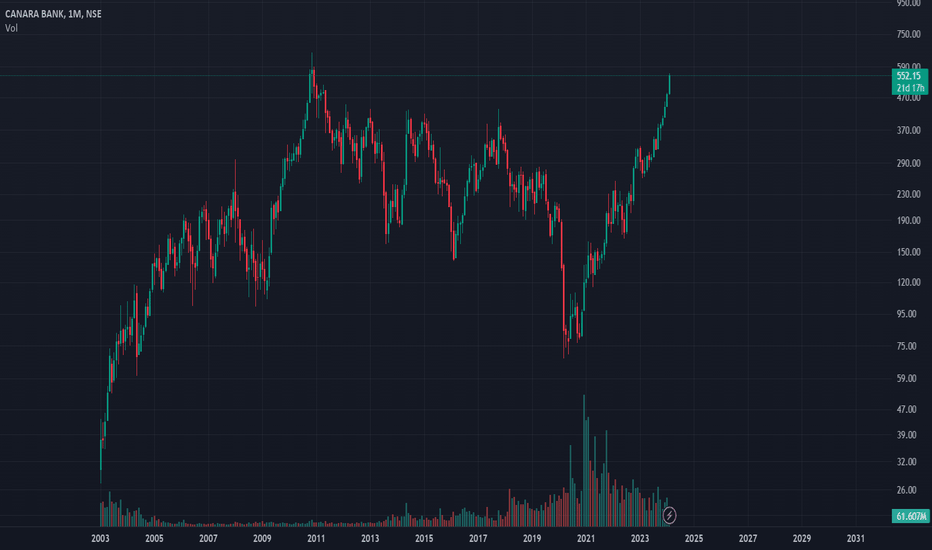This screenshot has width=932, height=550.
Task: Click the 2031 label on the time axis
Action: [x=855, y=538]
